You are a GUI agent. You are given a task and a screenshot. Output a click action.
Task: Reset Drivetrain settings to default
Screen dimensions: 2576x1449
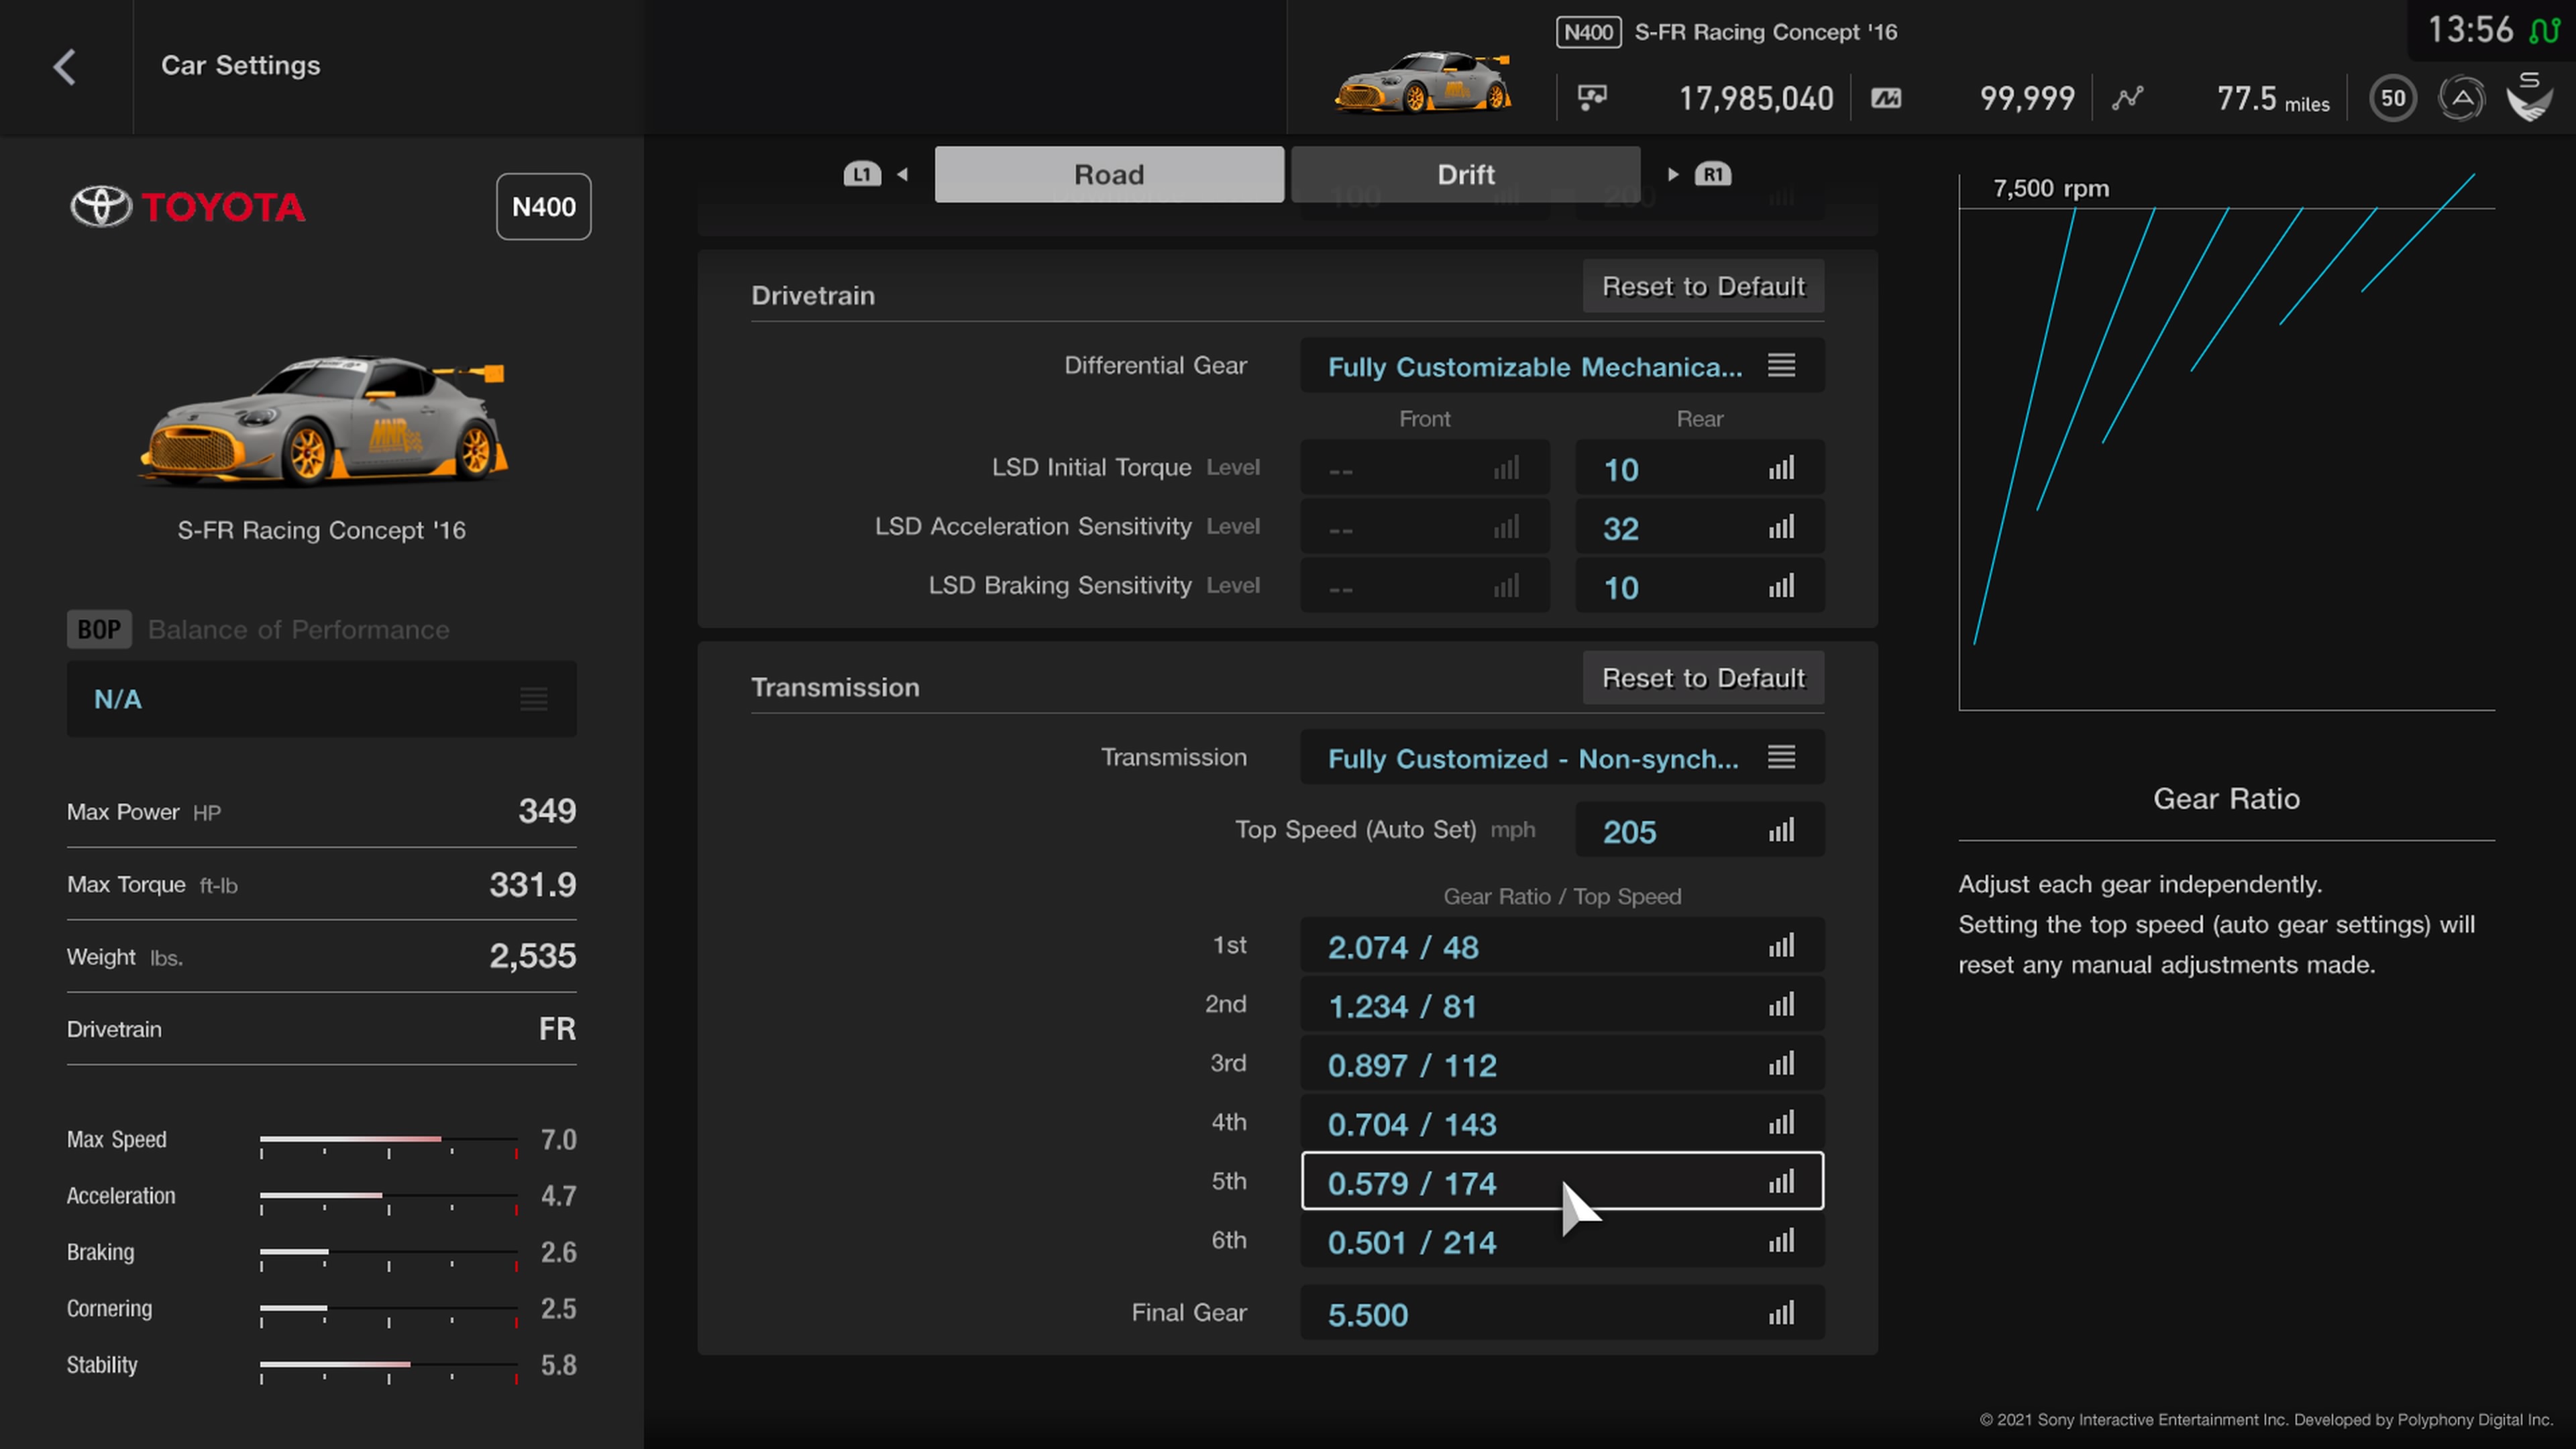click(x=1703, y=286)
